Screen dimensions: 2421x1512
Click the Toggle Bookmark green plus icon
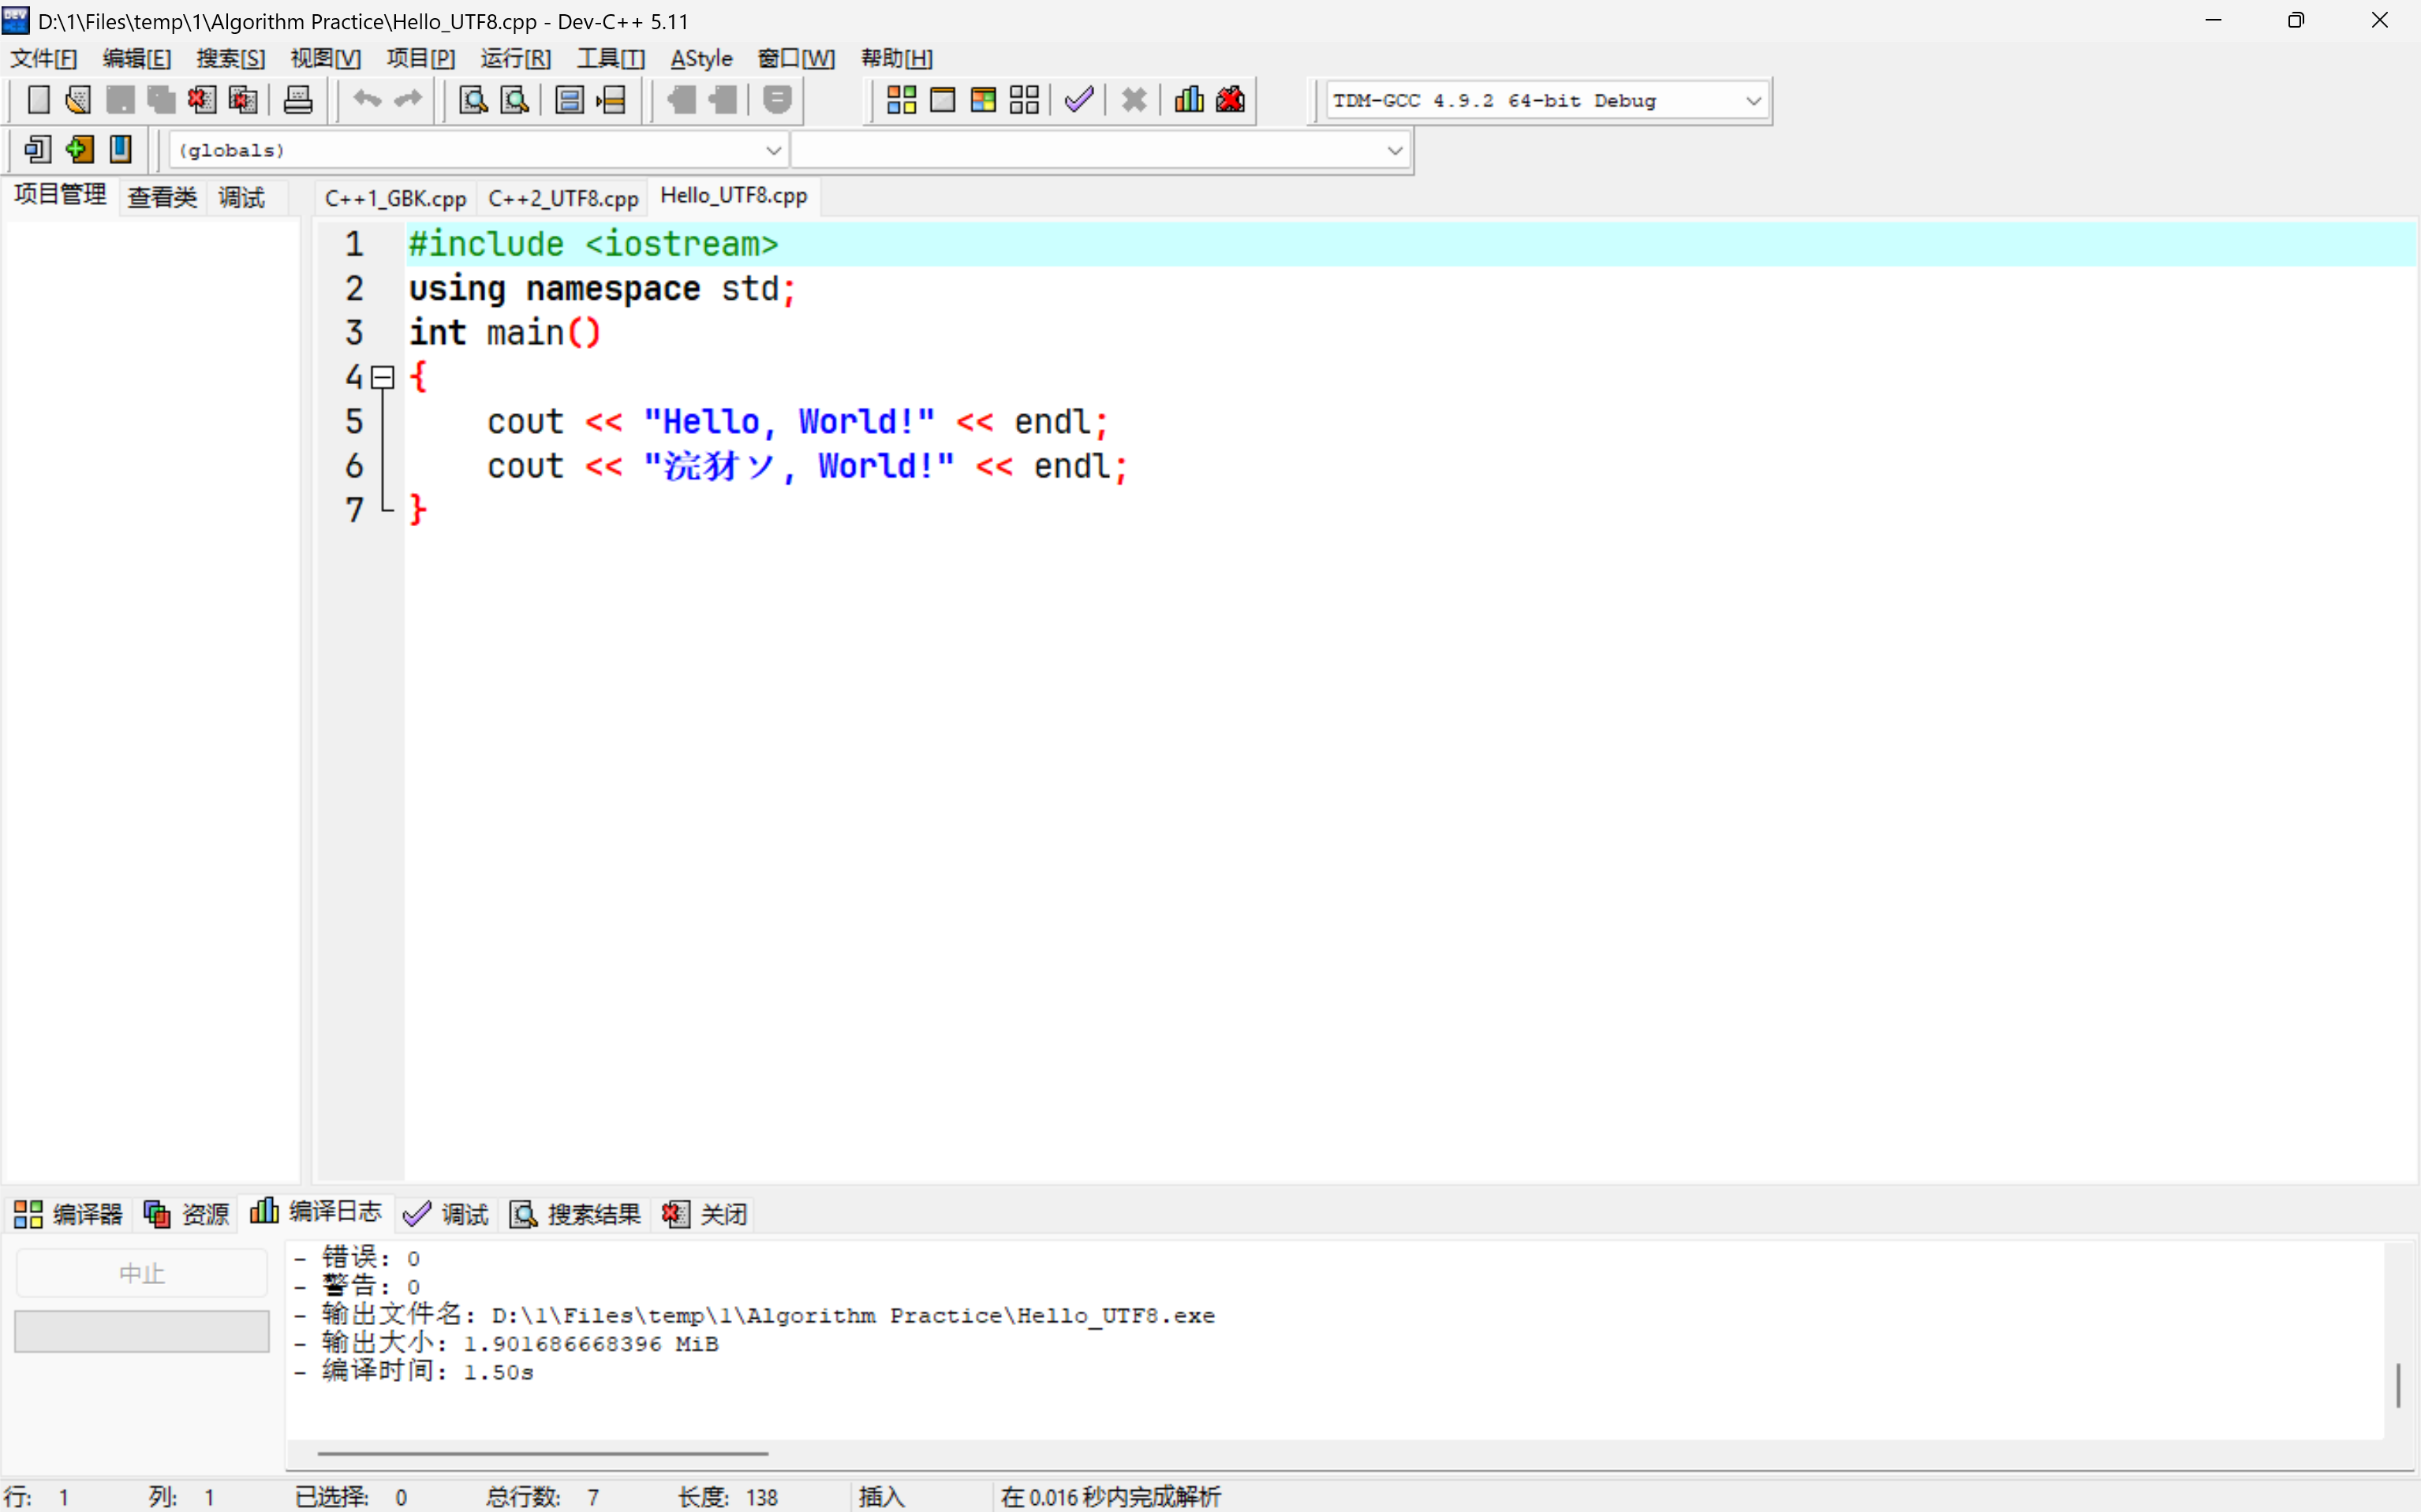pyautogui.click(x=79, y=150)
